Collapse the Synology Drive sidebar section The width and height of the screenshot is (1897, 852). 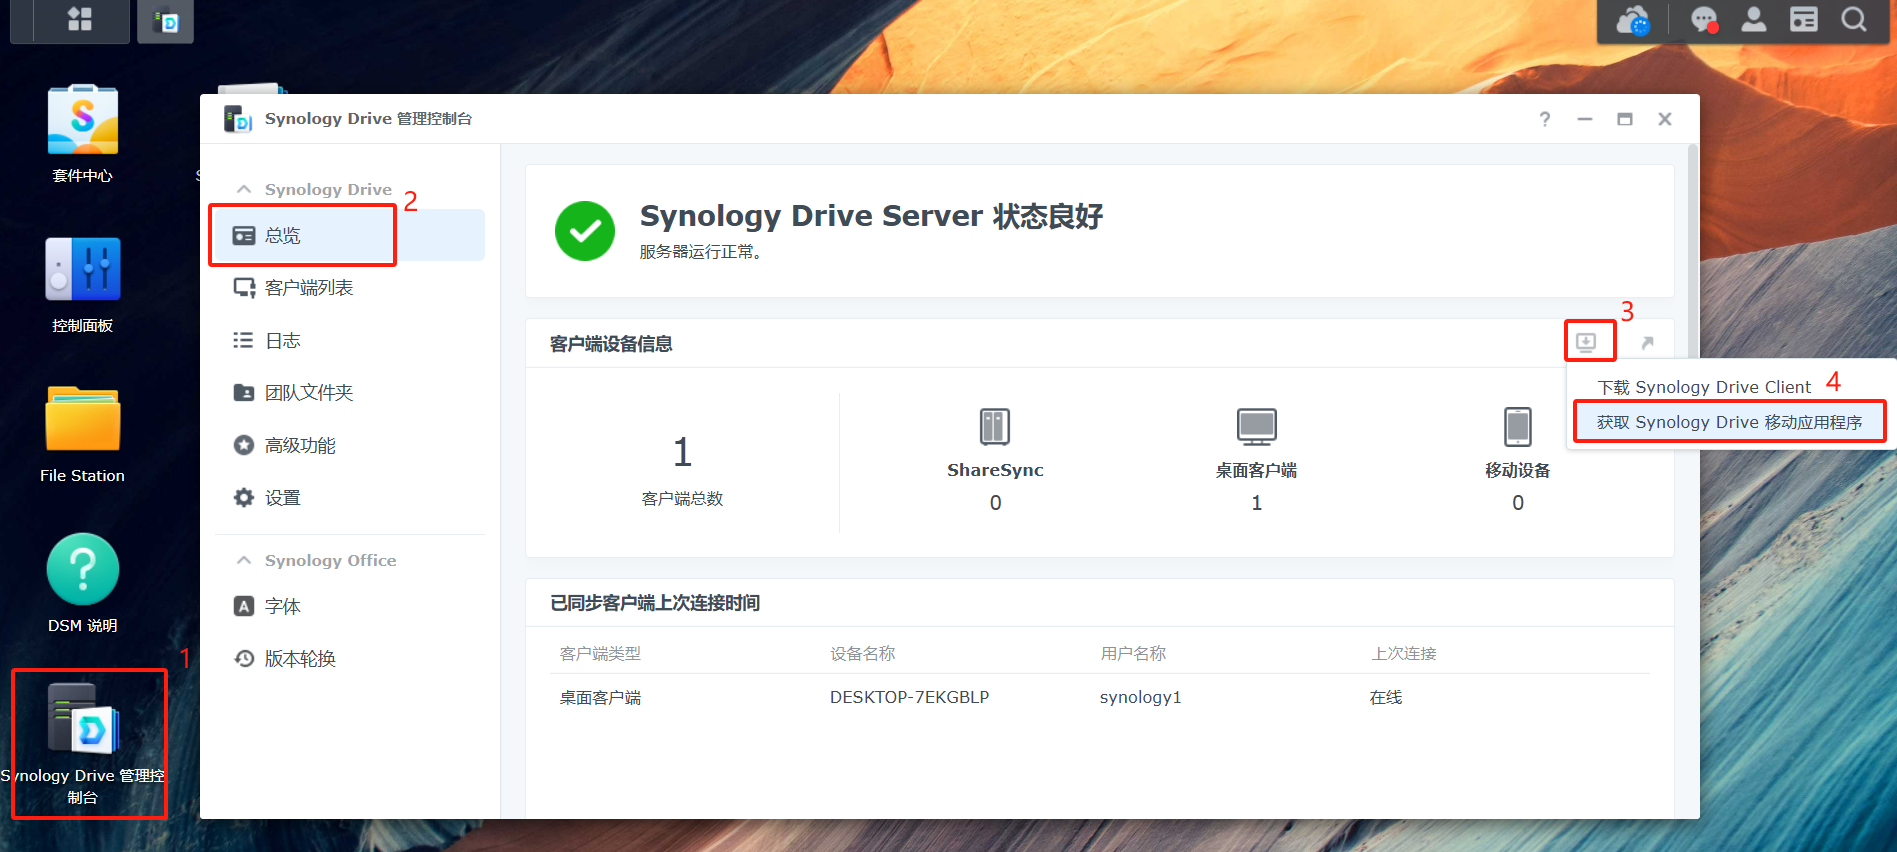pos(244,189)
